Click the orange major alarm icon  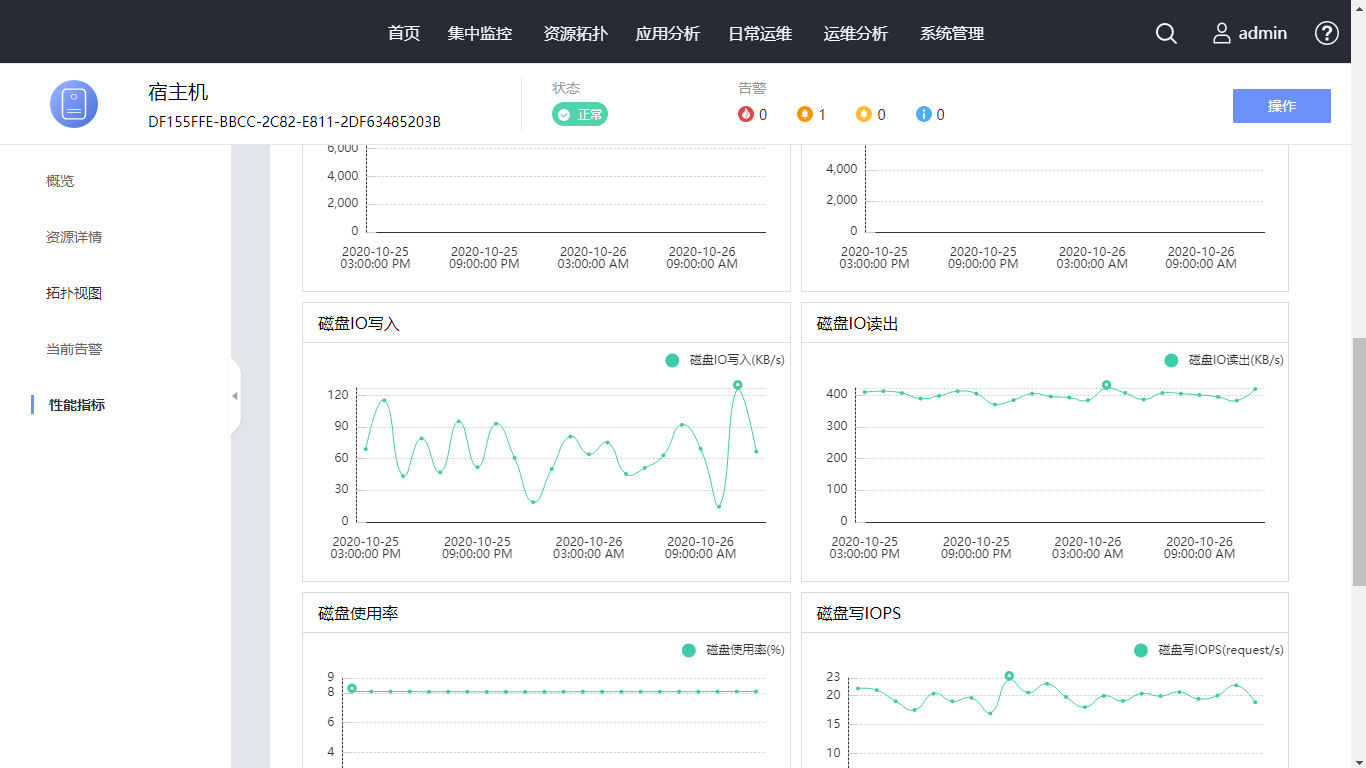[805, 114]
